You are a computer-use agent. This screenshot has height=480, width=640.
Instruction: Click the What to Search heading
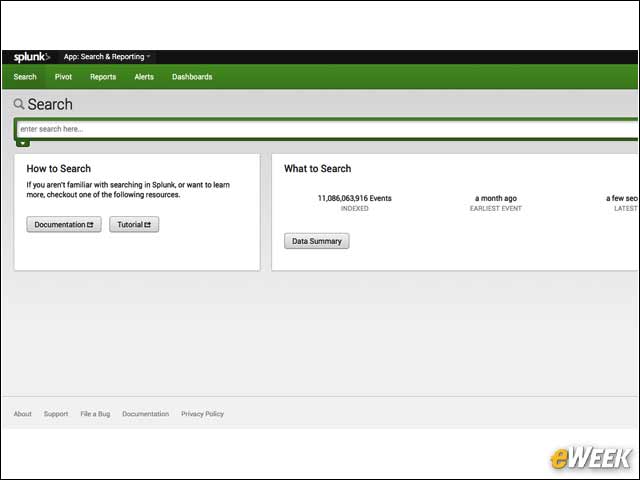click(318, 169)
